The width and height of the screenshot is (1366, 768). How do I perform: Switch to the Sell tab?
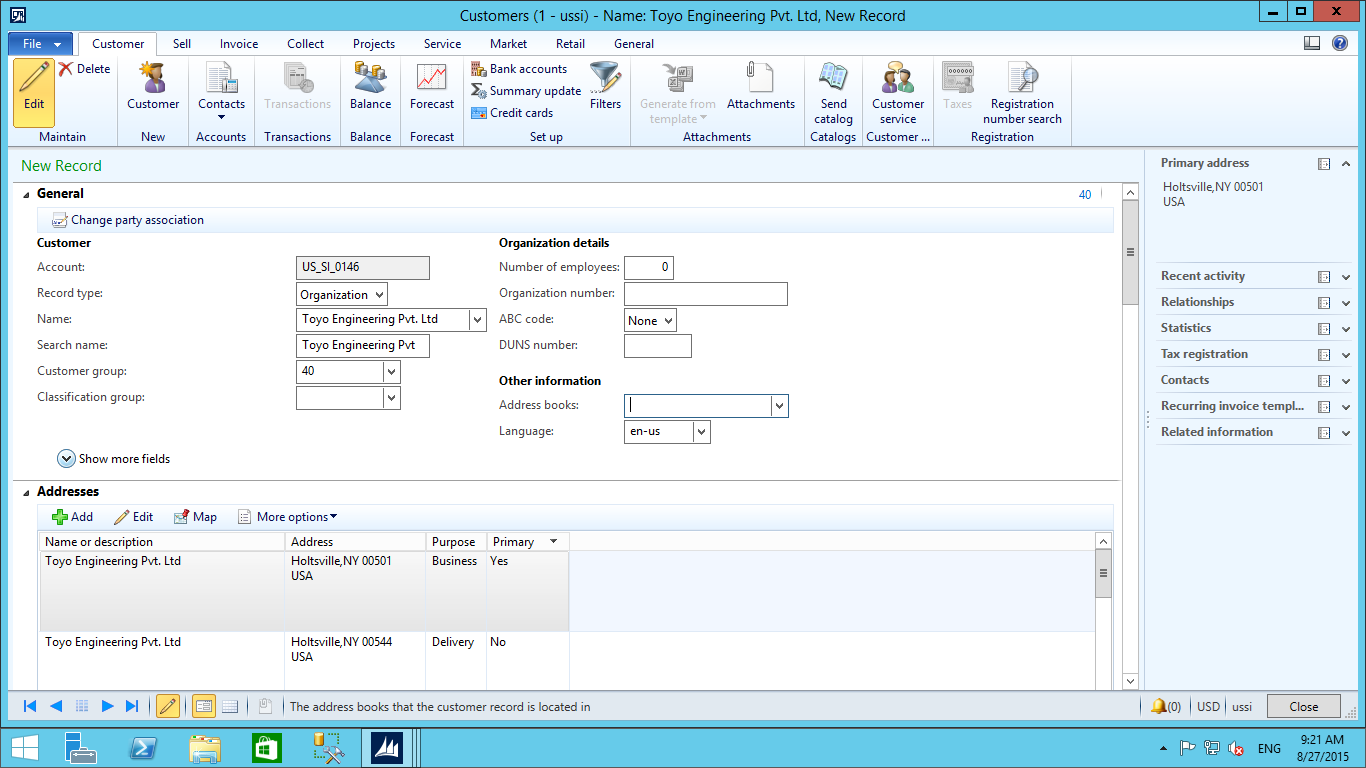(182, 44)
